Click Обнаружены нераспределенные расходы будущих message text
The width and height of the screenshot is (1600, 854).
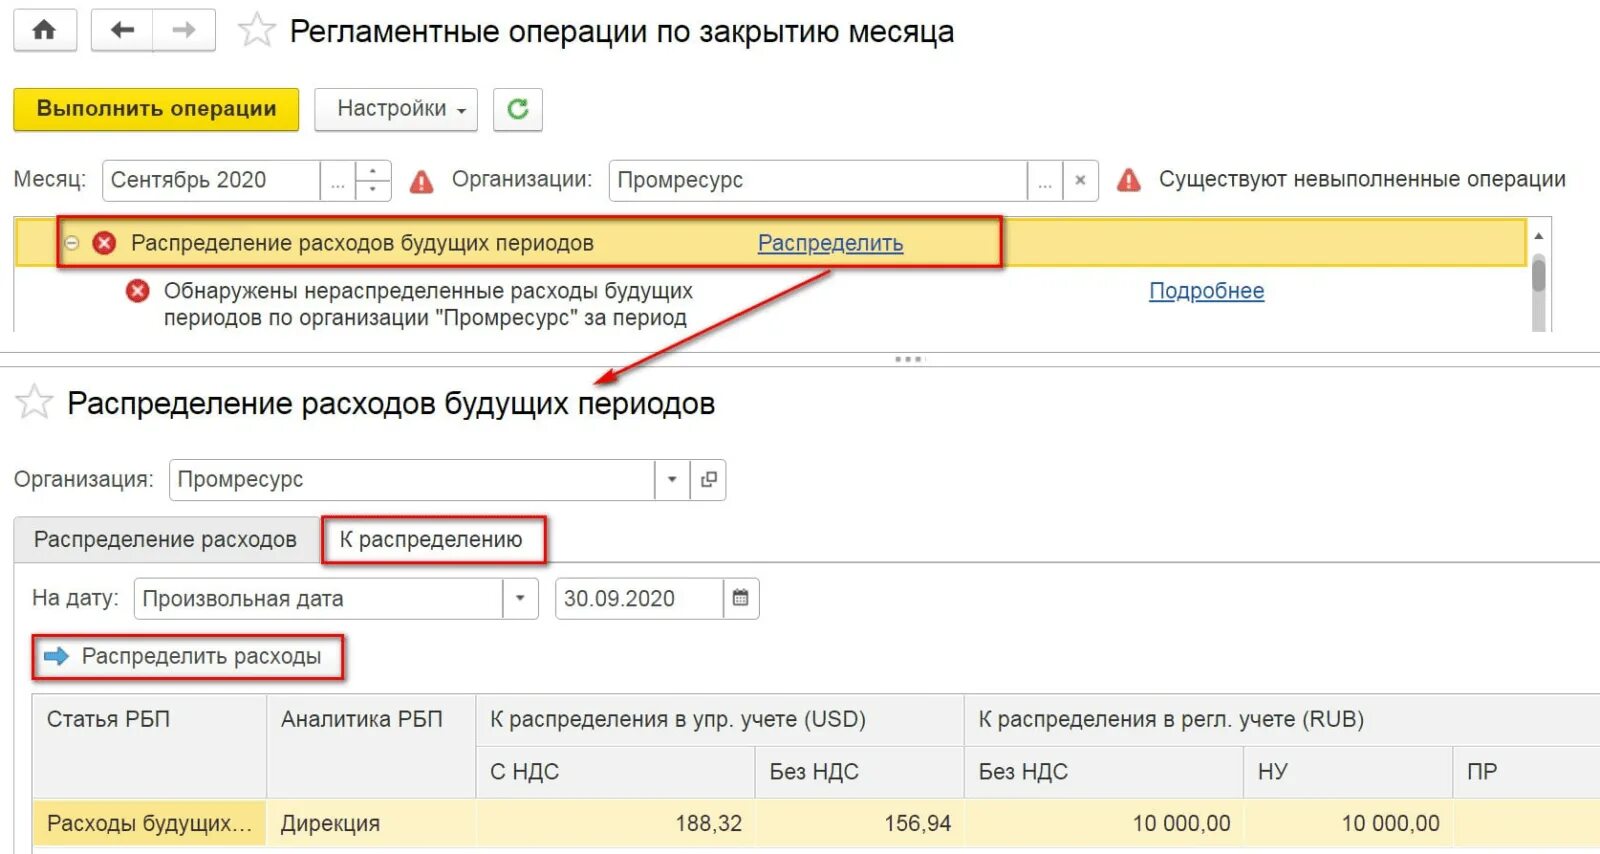click(x=428, y=304)
